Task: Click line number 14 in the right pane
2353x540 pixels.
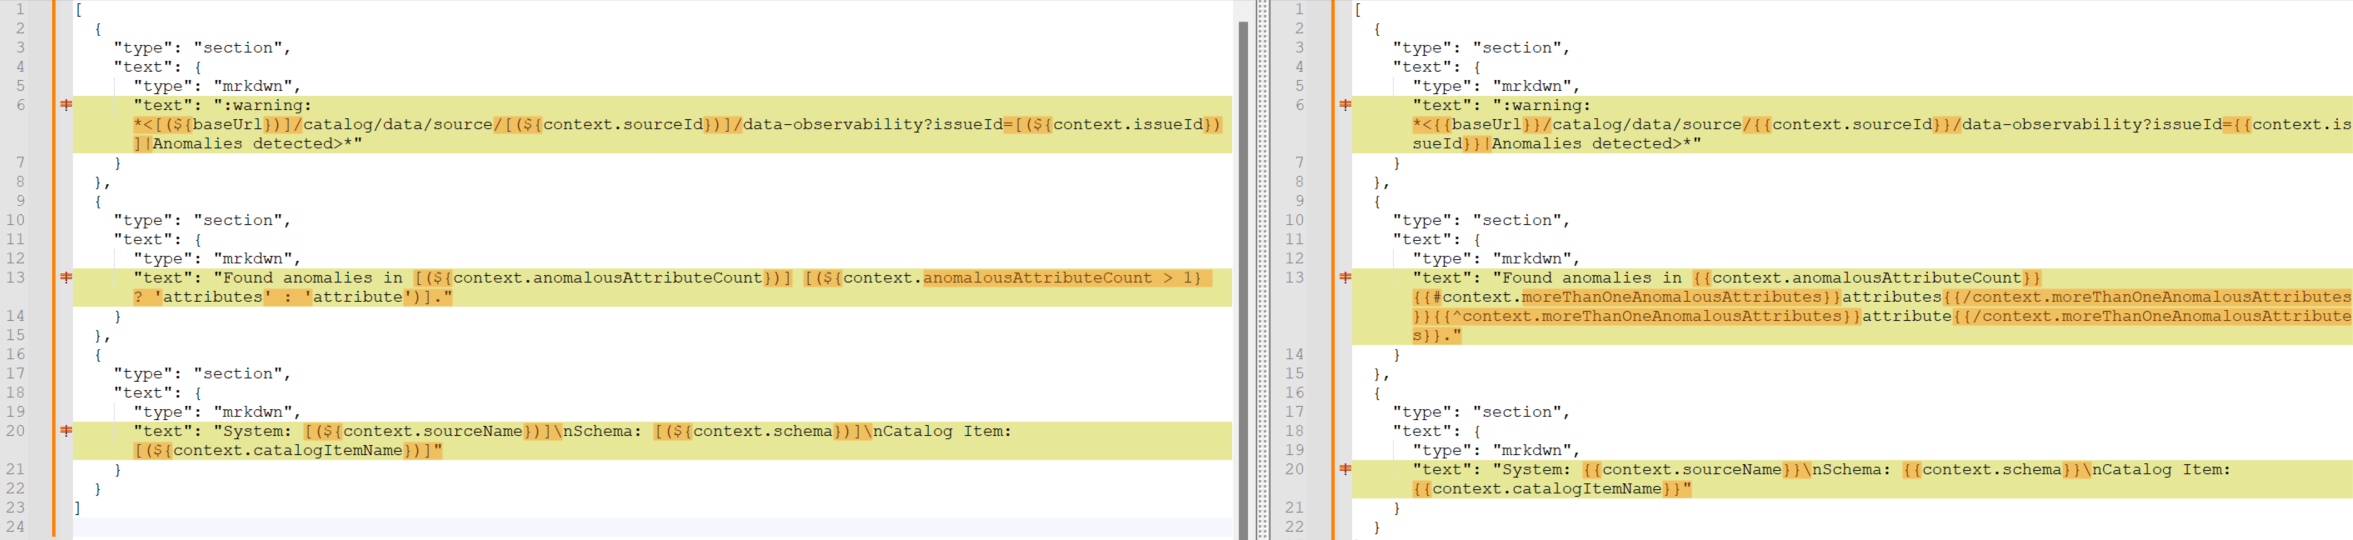Action: pos(1295,354)
